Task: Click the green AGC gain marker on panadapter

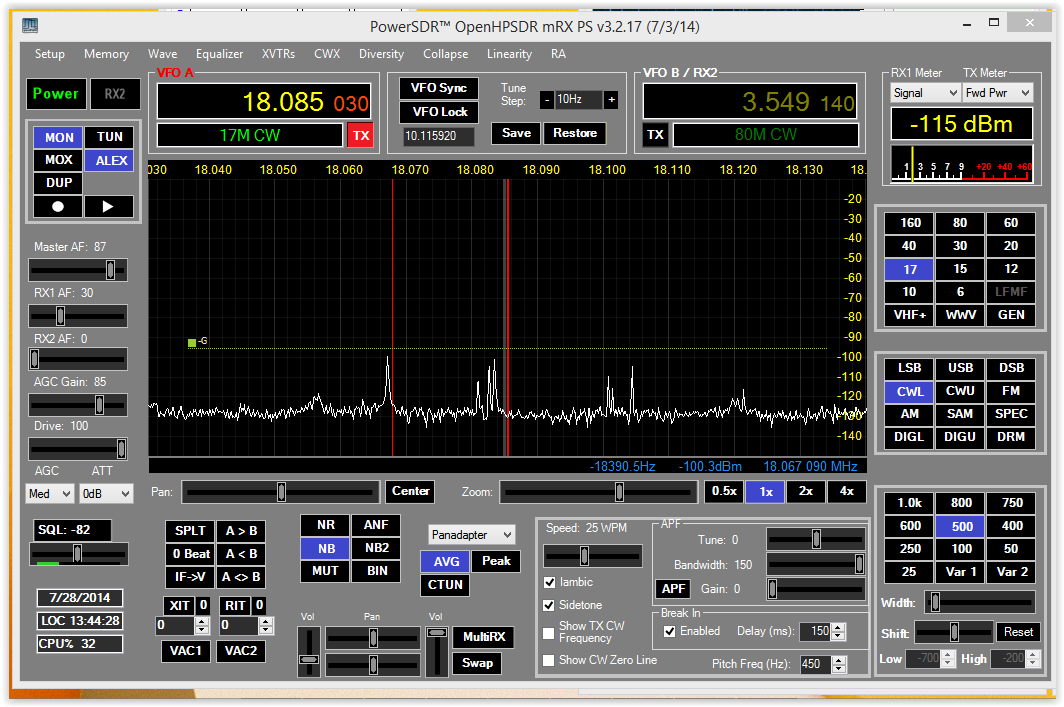Action: tap(192, 343)
